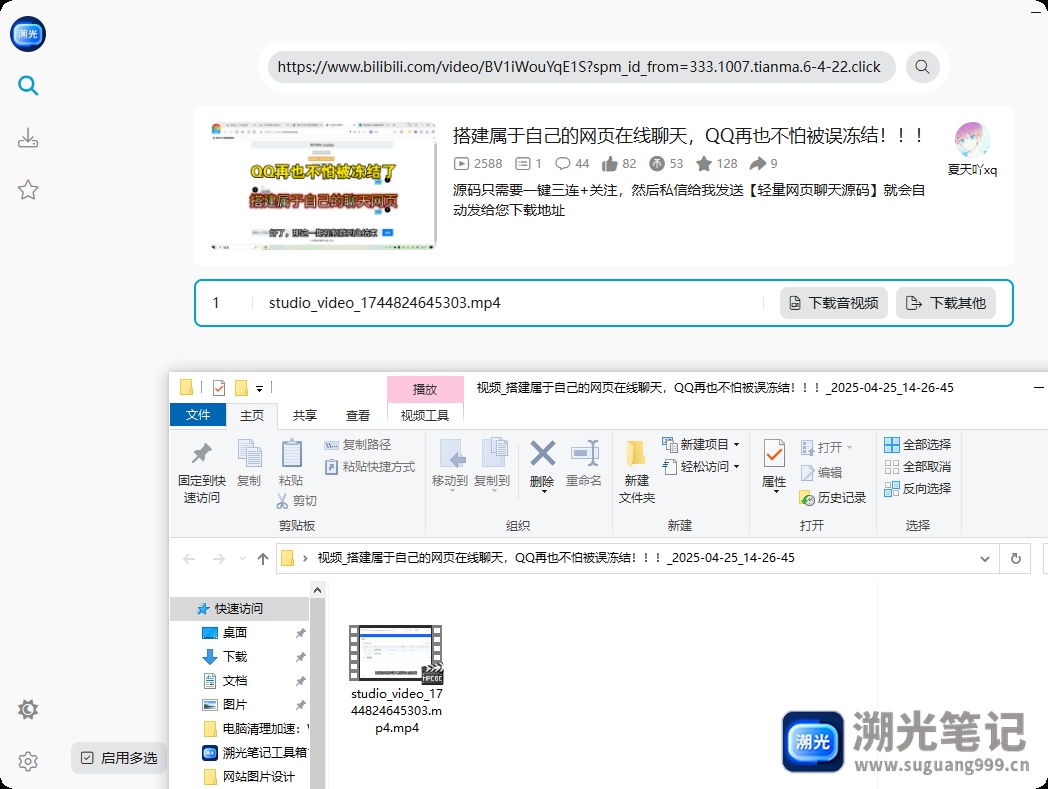
Task: Click the 溯光 app logo at top left
Action: click(27, 33)
